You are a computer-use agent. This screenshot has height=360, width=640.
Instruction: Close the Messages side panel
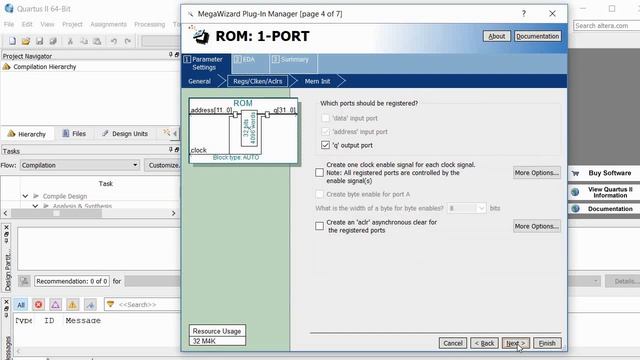tap(6, 302)
